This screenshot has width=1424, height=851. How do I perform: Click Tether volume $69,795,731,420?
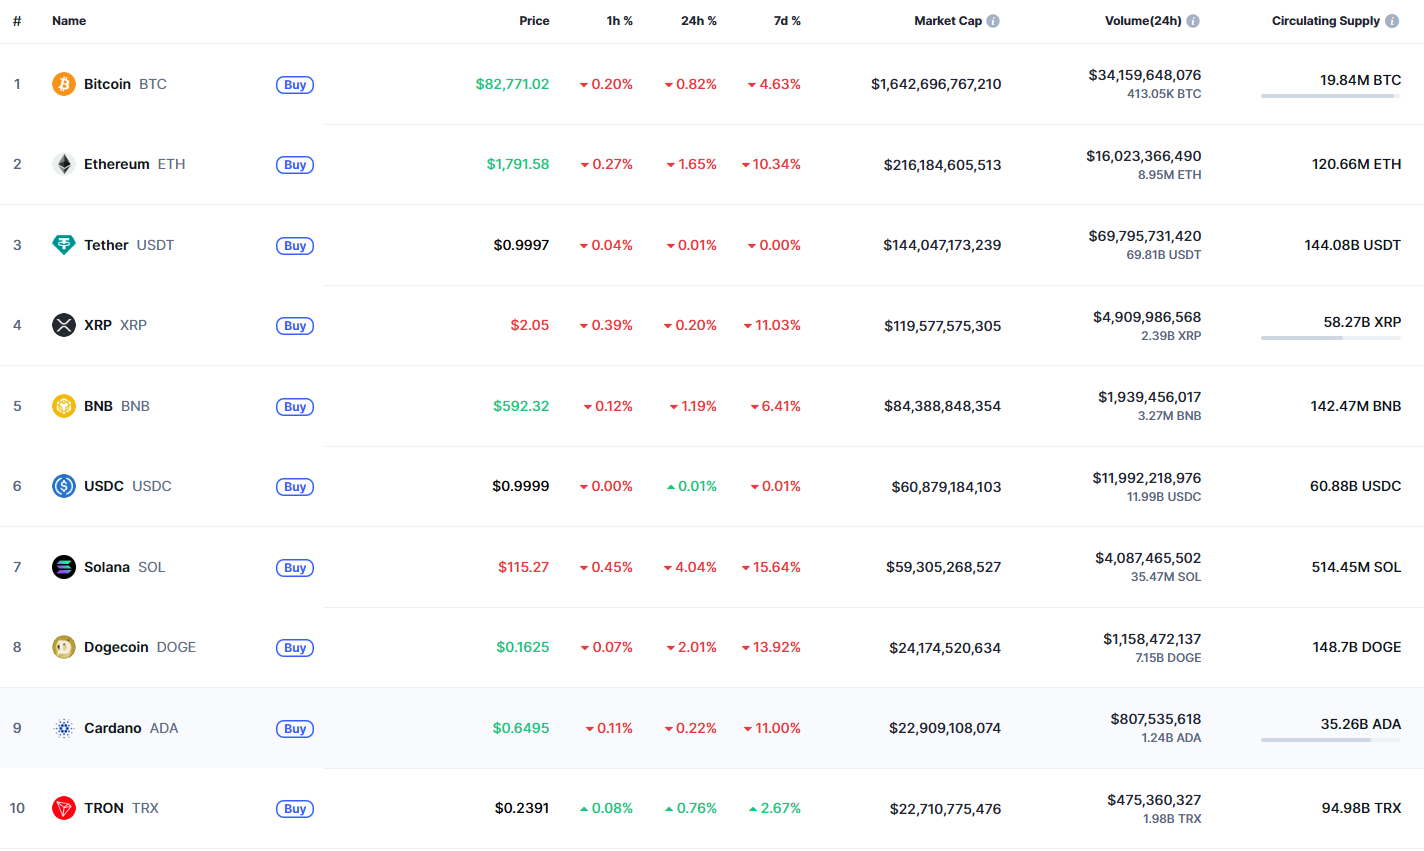(1145, 236)
